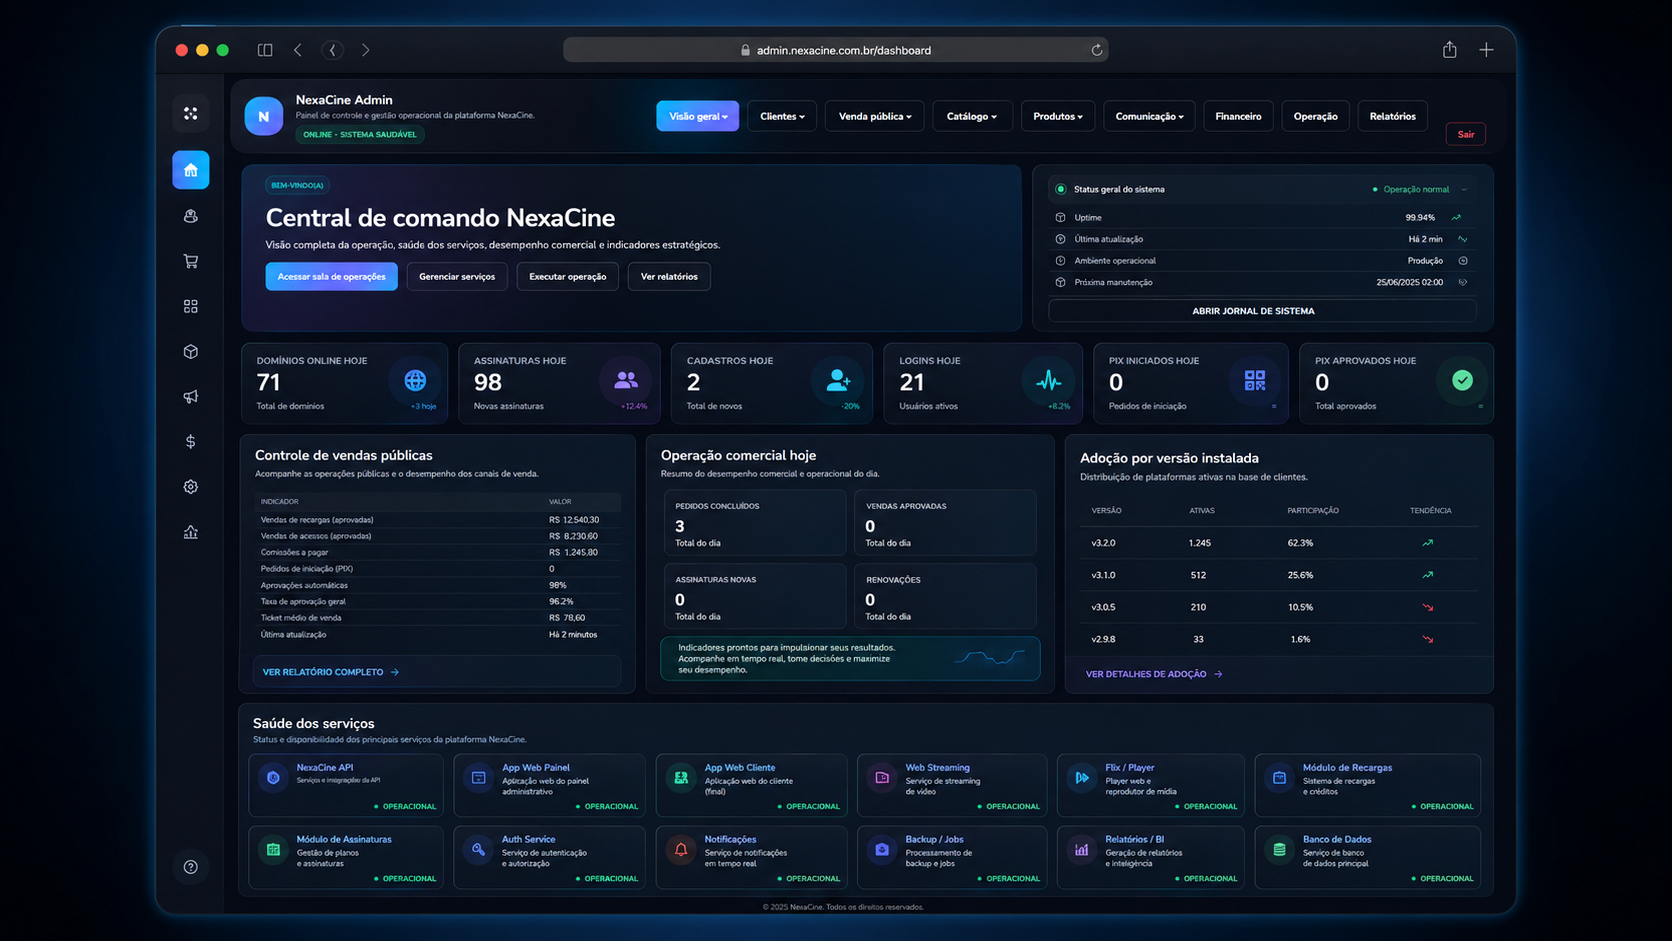Open the catalog grid icon in sidebar

190,306
